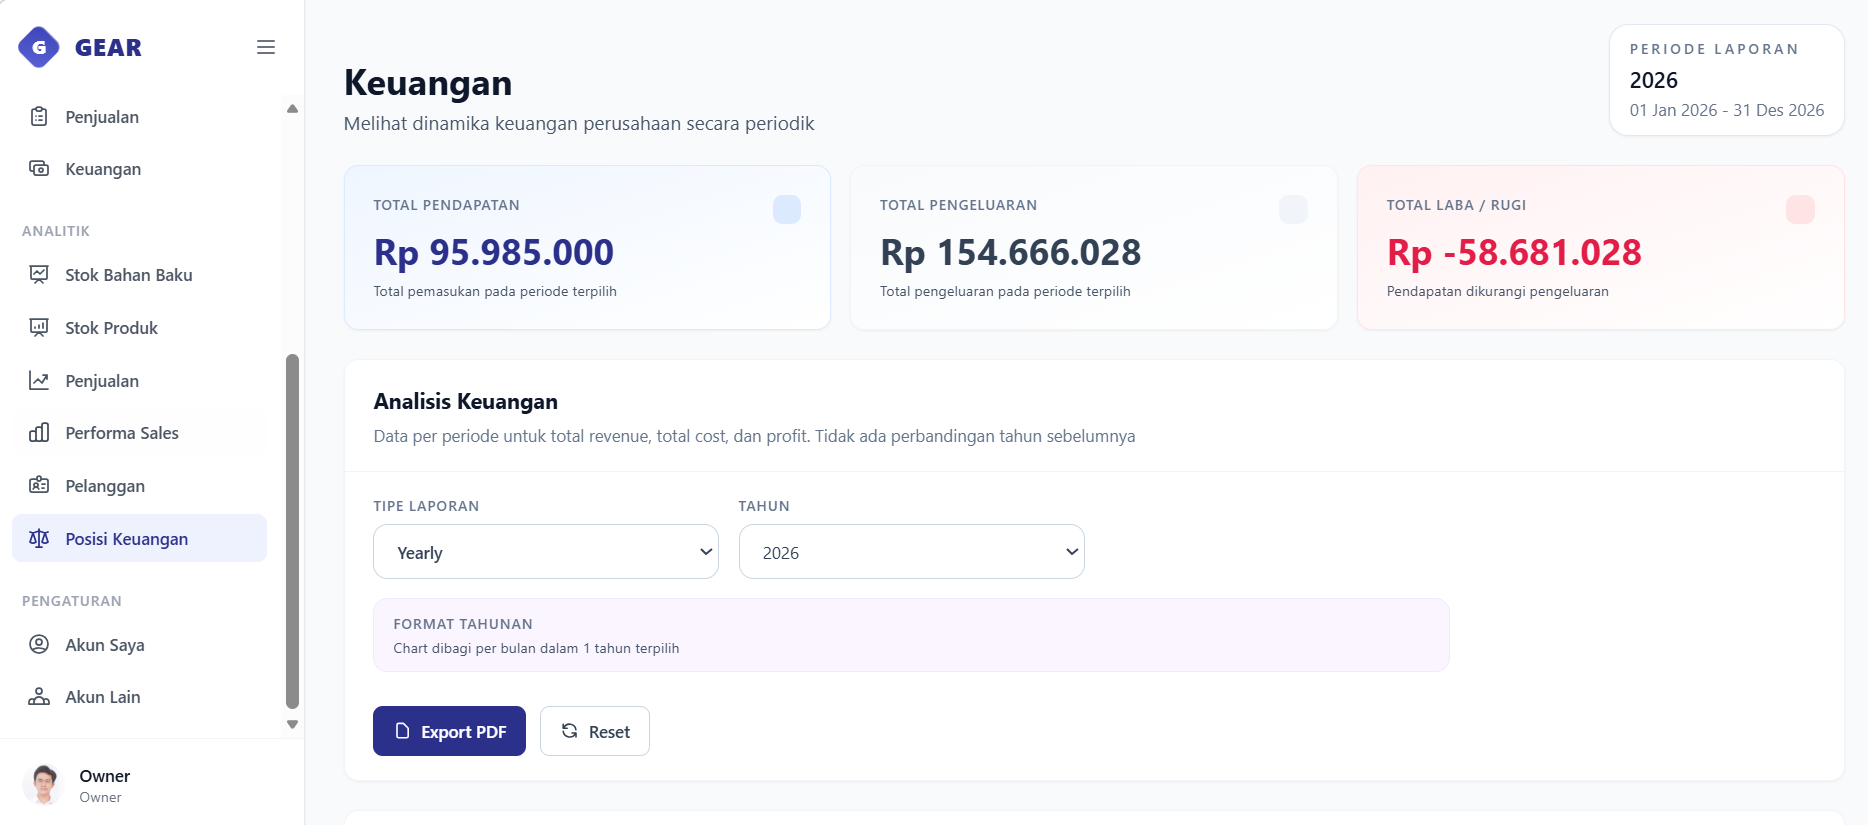Click the Periode Laporan 2026 card
Viewport: 1868px width, 825px height.
pos(1727,80)
